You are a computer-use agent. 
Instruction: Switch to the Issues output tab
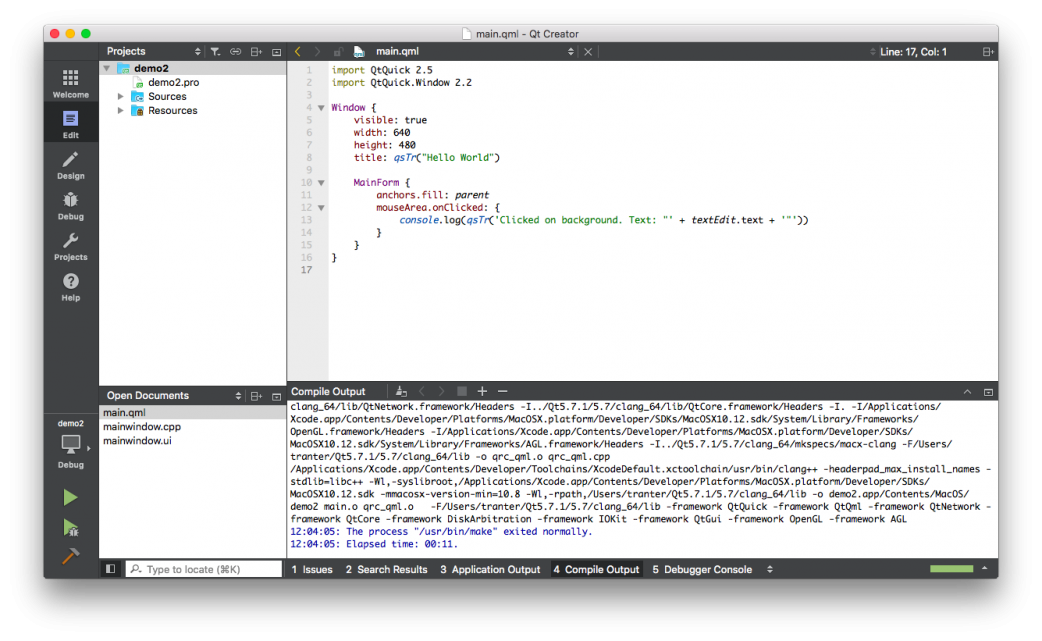click(x=311, y=569)
